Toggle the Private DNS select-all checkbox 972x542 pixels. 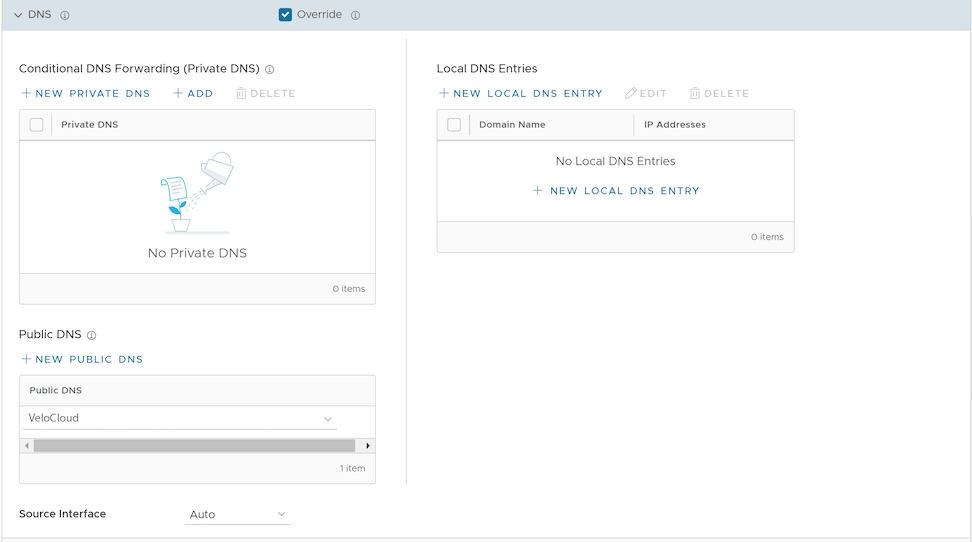point(37,125)
